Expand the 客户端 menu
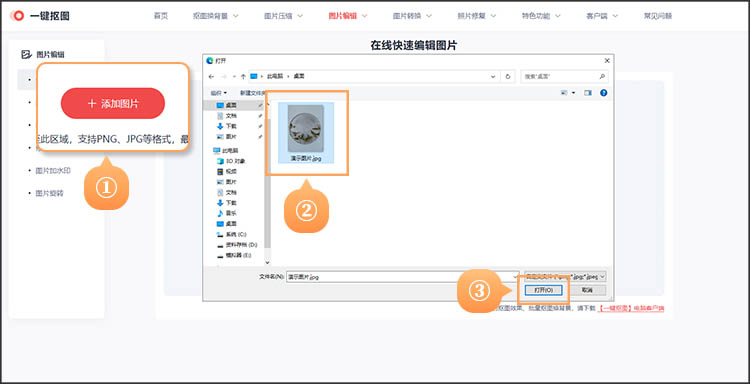Image resolution: width=750 pixels, height=384 pixels. (x=602, y=16)
